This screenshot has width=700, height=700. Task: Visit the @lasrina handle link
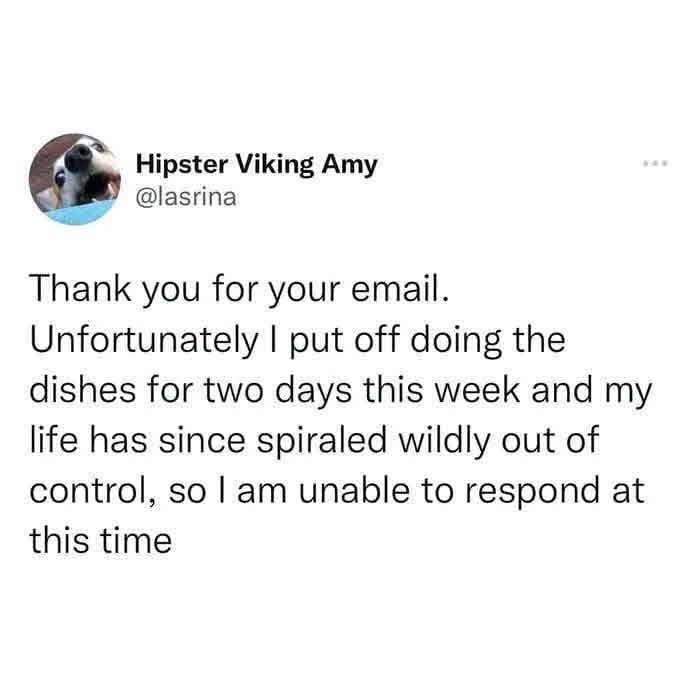[x=186, y=197]
